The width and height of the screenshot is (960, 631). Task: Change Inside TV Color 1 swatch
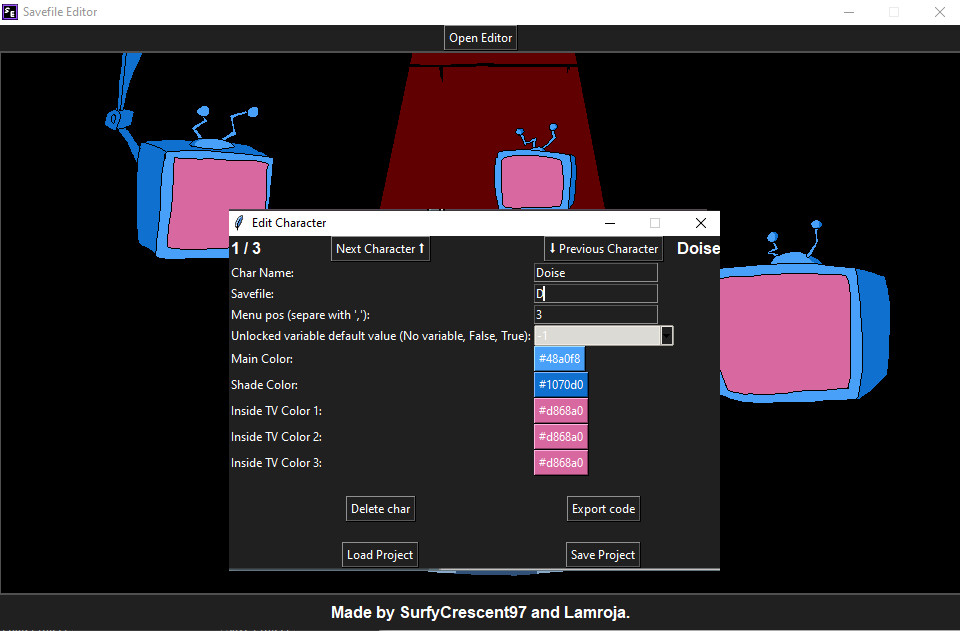[x=560, y=411]
